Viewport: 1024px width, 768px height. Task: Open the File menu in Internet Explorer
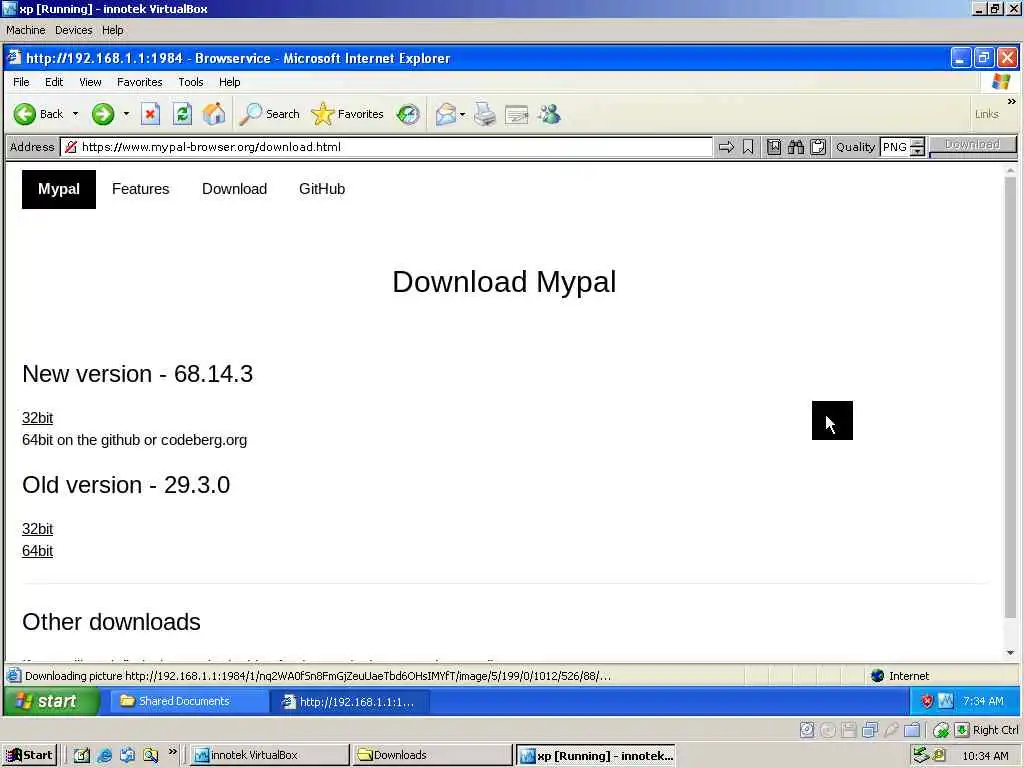coord(21,82)
